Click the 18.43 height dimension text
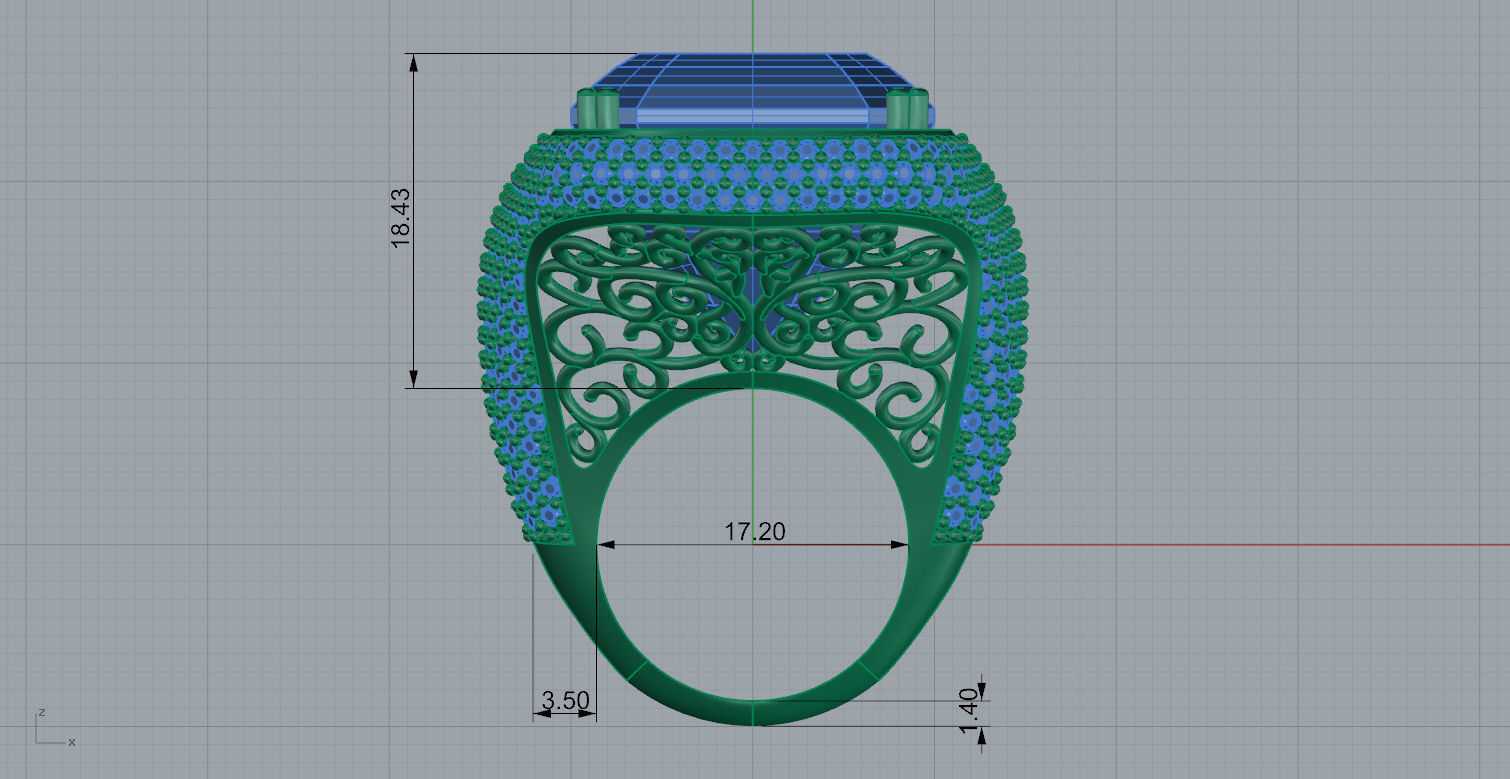The image size is (1510, 779). pos(400,219)
